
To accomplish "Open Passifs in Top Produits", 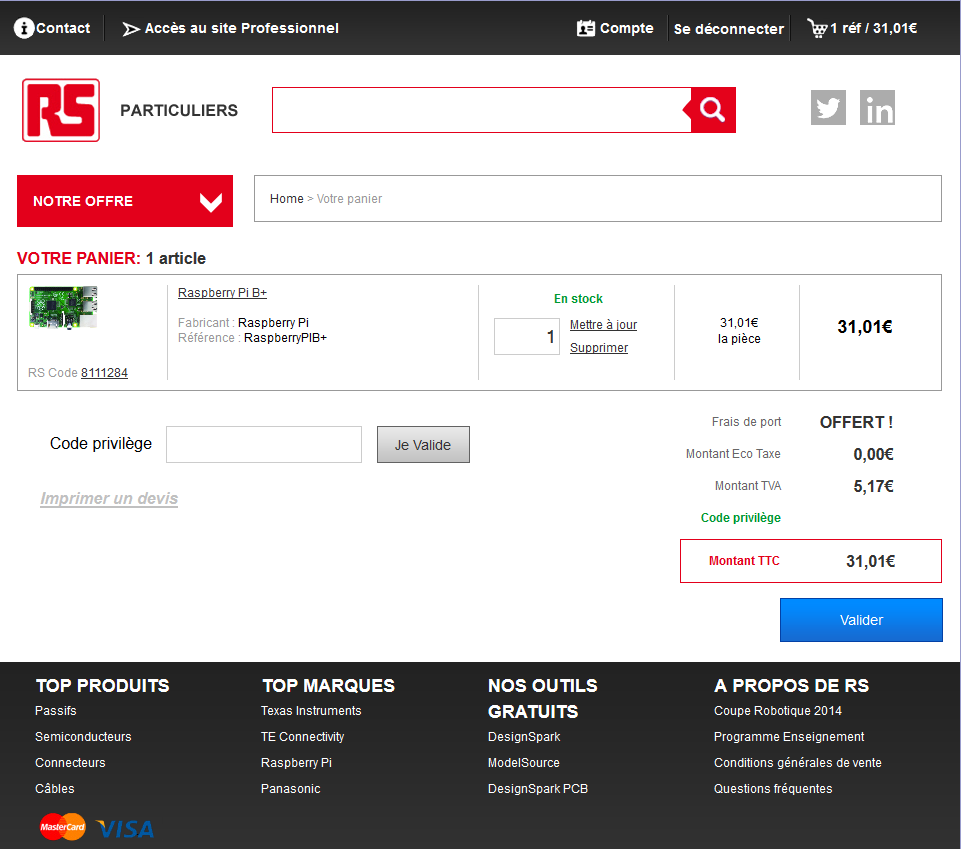I will click(56, 710).
